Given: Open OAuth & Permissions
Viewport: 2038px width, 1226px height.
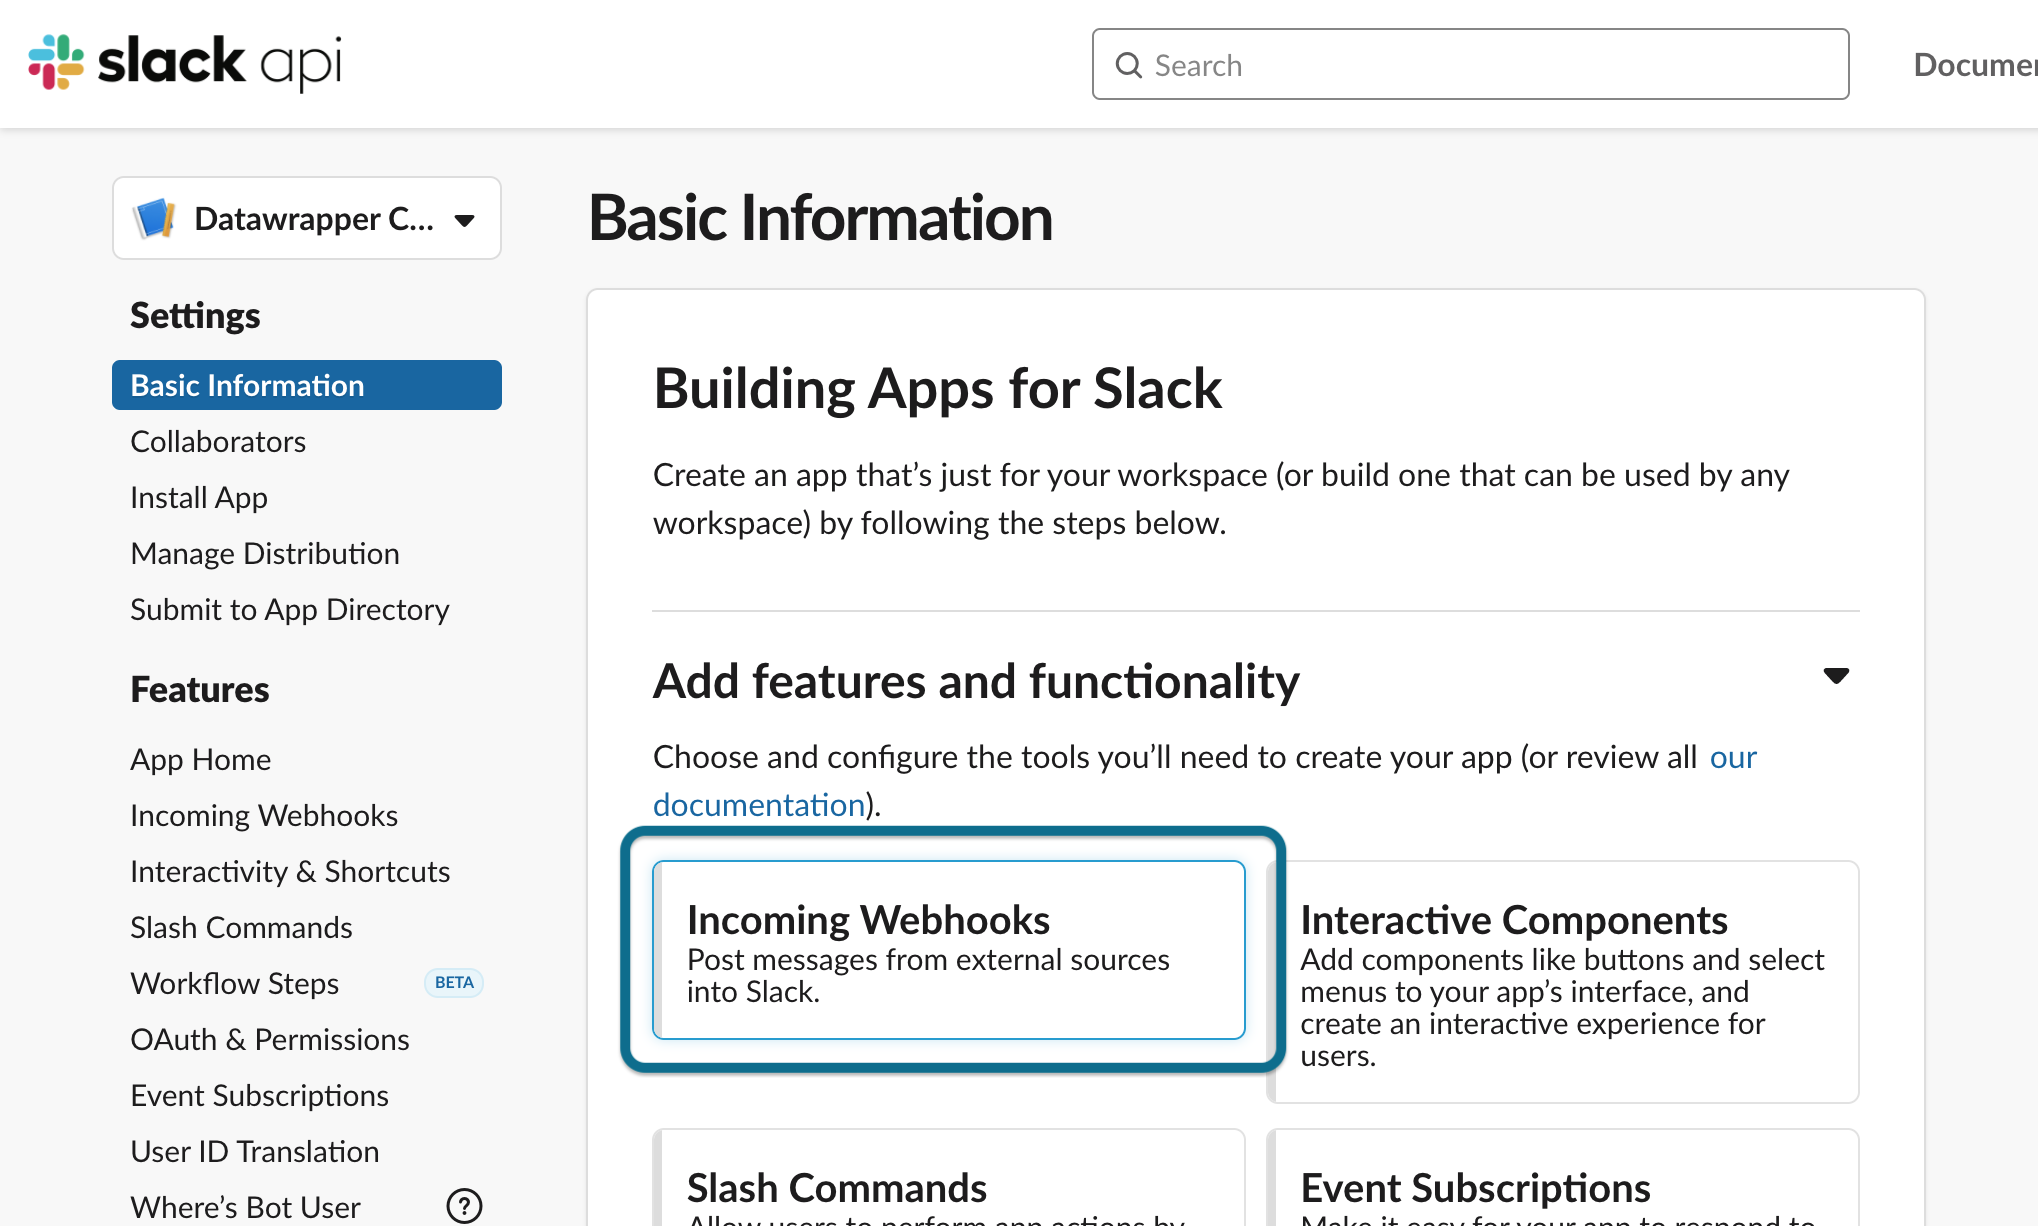Looking at the screenshot, I should [270, 1039].
